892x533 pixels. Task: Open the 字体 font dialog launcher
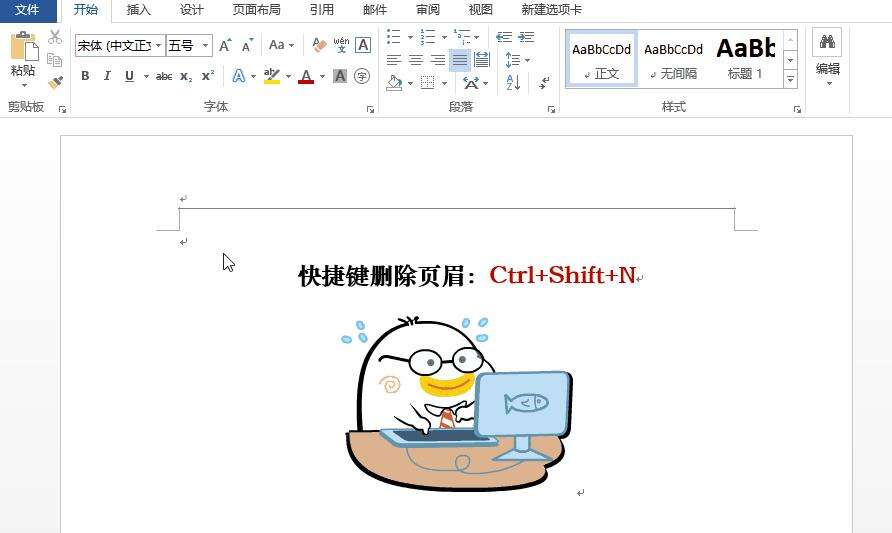(370, 109)
